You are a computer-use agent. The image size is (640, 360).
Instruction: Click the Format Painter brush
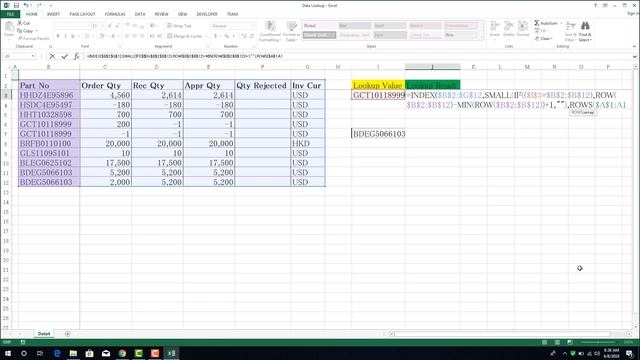click(x=20, y=38)
